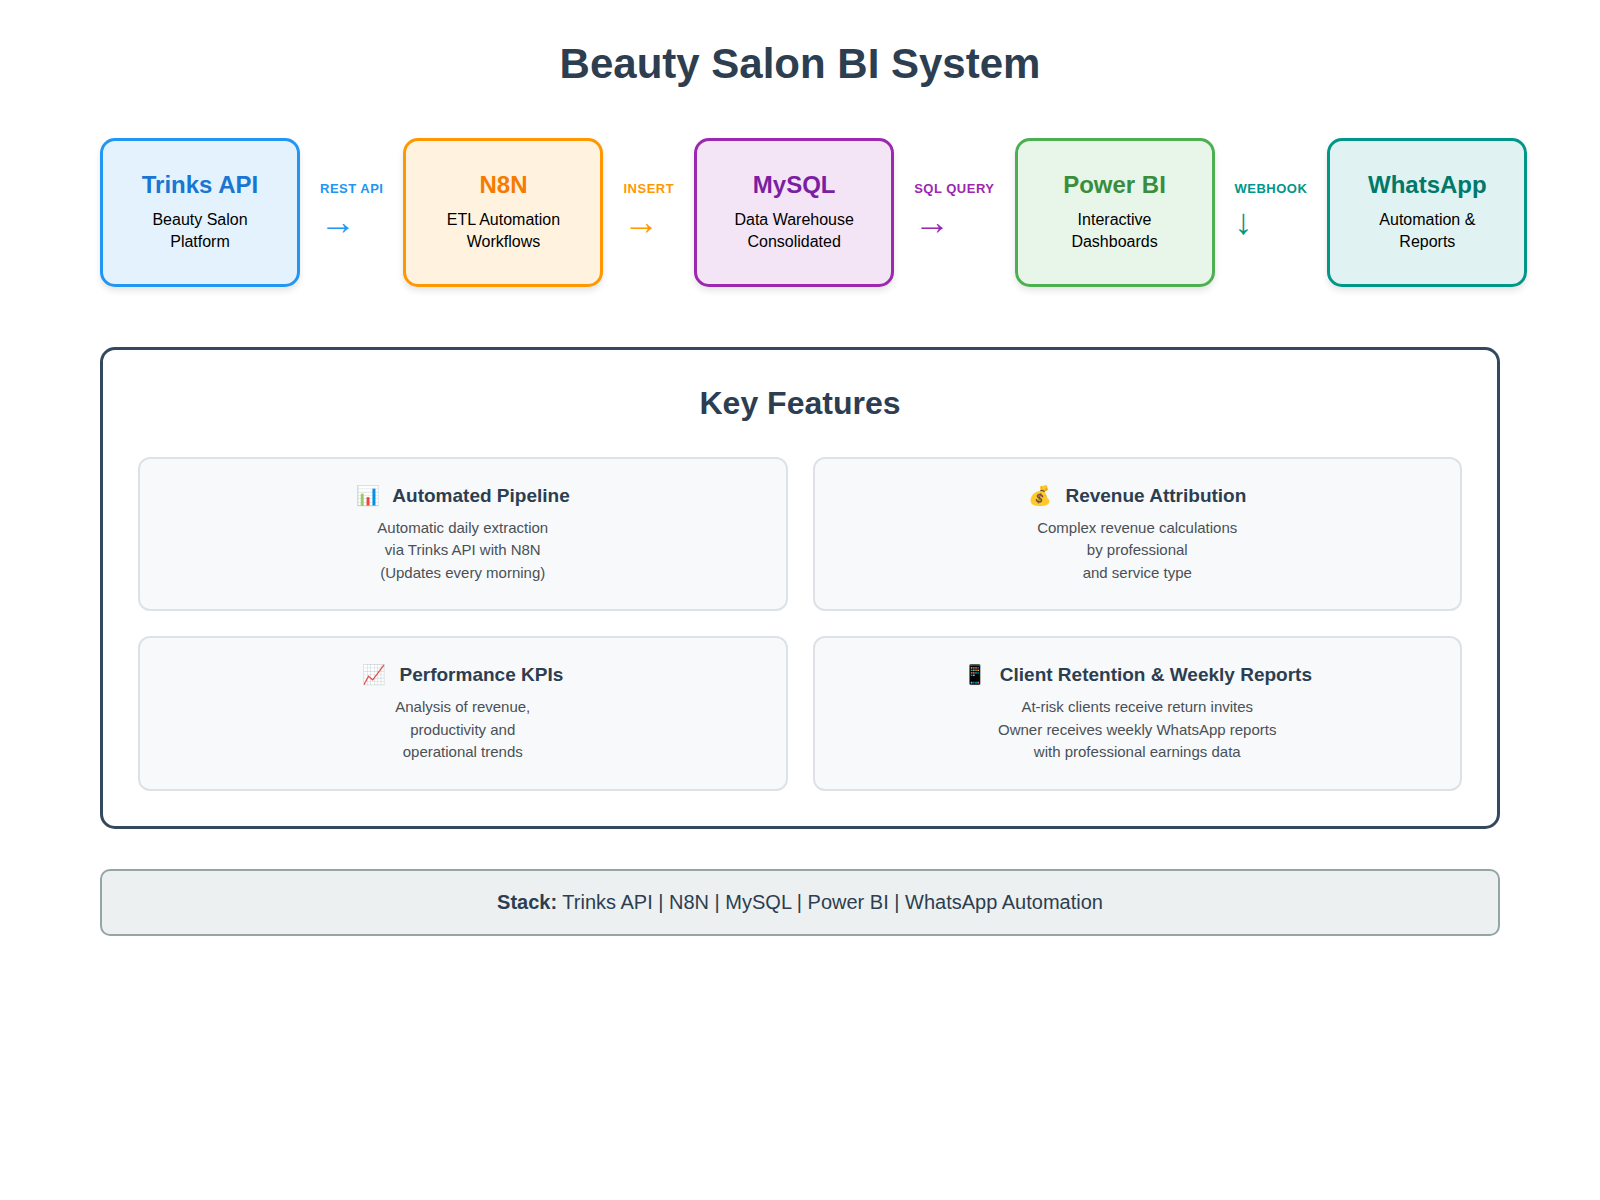
Task: Open the Revenue Attribution feature card
Action: tap(1137, 533)
